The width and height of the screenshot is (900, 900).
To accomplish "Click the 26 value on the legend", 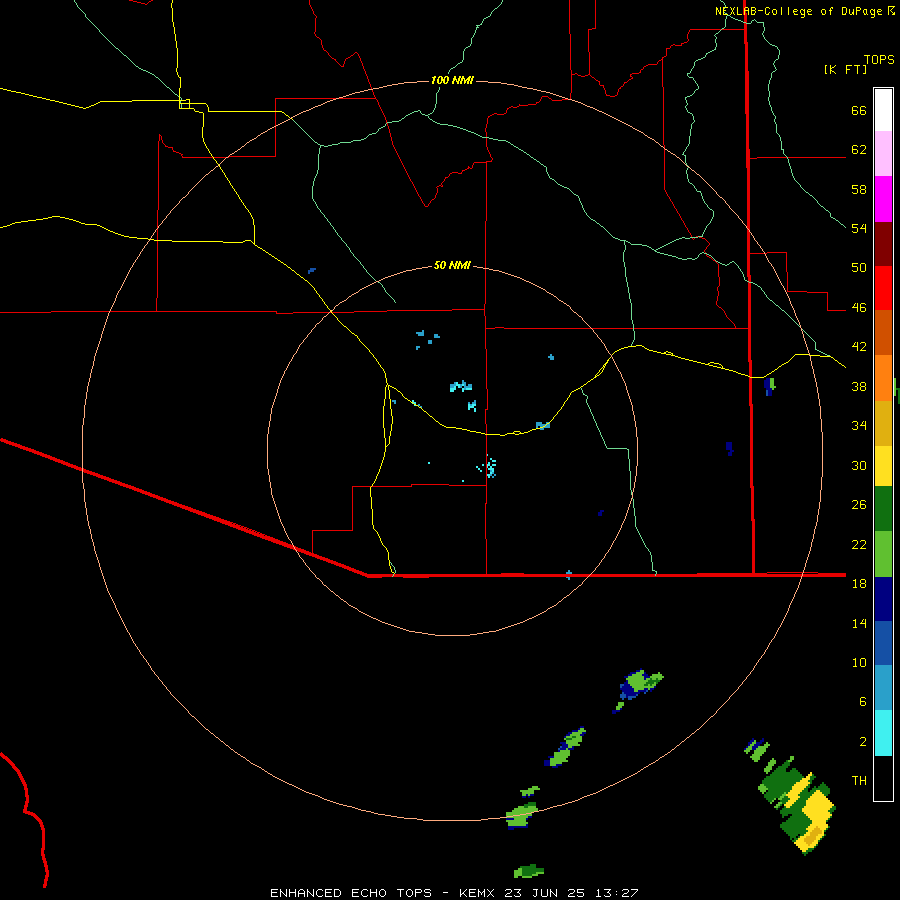I will click(x=859, y=505).
